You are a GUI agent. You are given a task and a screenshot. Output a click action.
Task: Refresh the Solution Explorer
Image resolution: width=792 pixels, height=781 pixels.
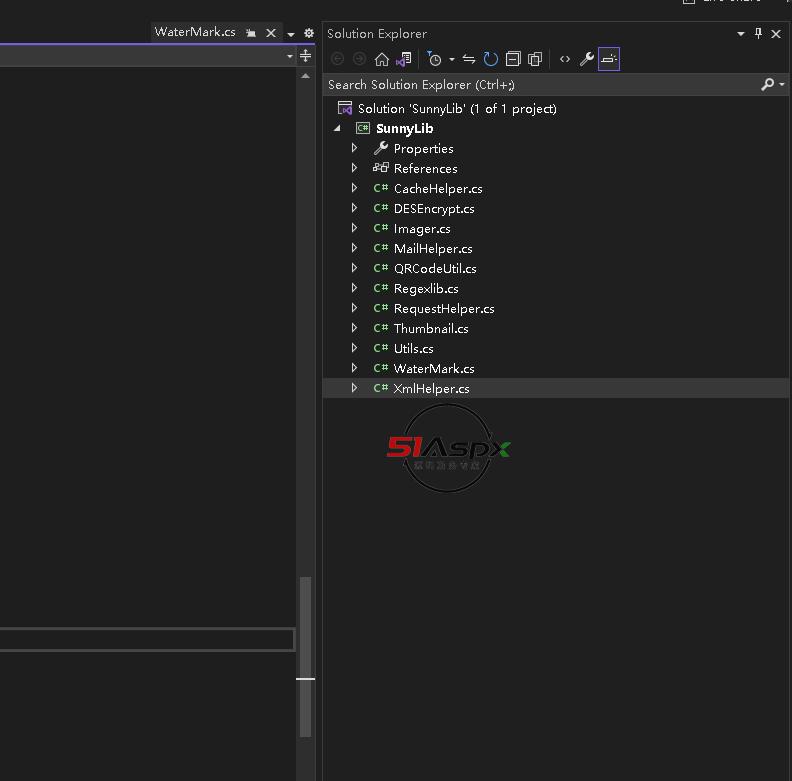[x=490, y=59]
